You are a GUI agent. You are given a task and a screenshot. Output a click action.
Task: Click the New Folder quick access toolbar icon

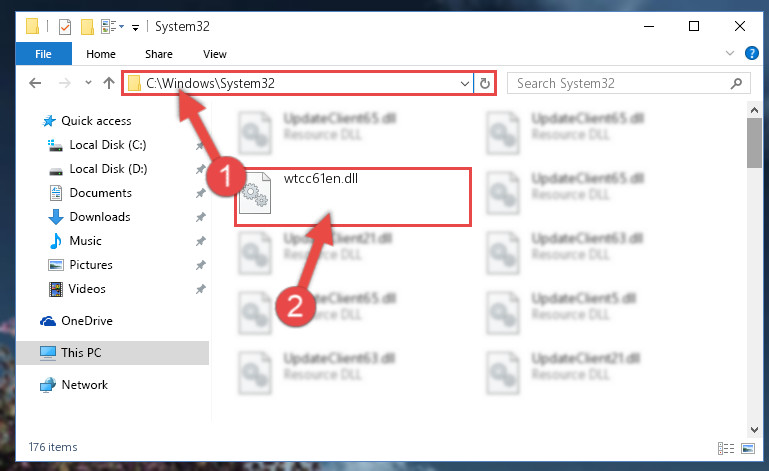(x=87, y=26)
